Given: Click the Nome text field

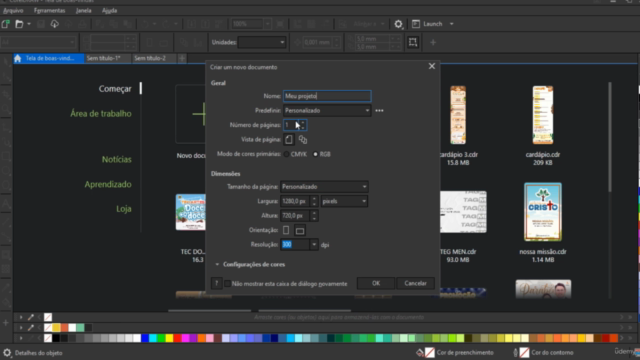Looking at the screenshot, I should (x=327, y=96).
